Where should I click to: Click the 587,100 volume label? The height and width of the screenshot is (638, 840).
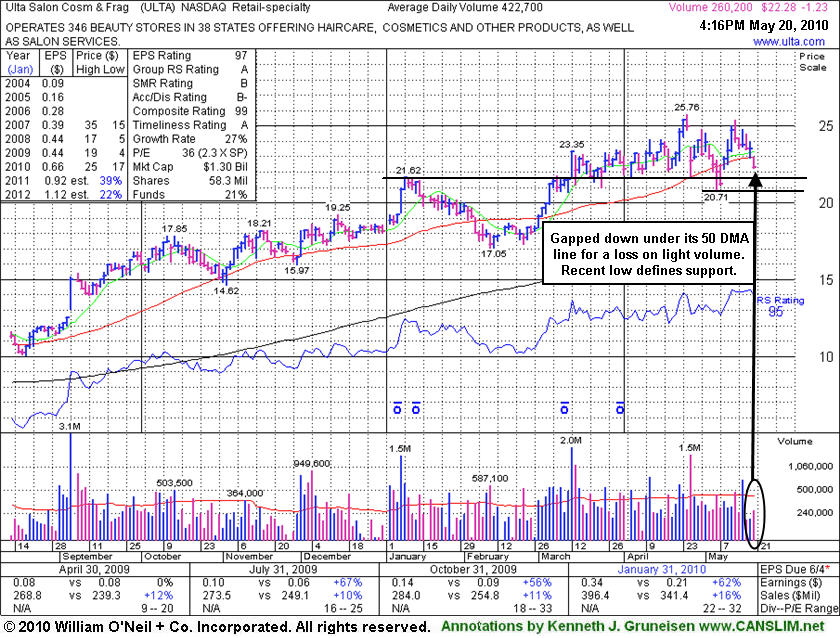click(490, 478)
